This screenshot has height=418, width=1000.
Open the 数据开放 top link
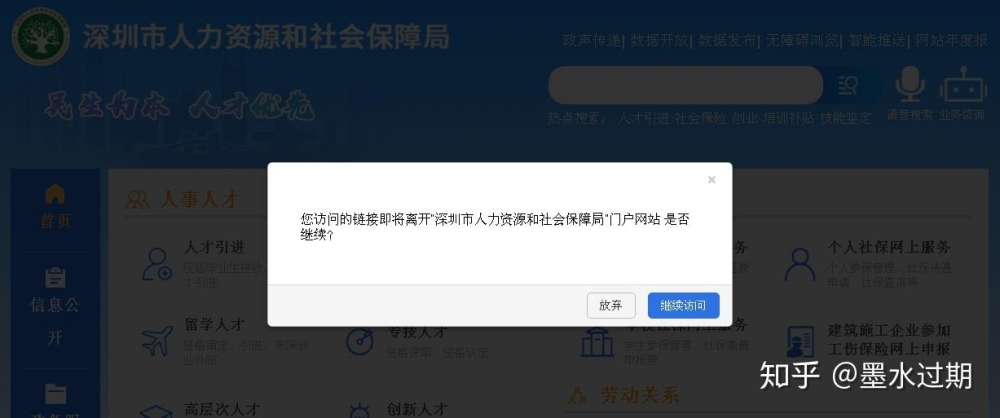(659, 41)
